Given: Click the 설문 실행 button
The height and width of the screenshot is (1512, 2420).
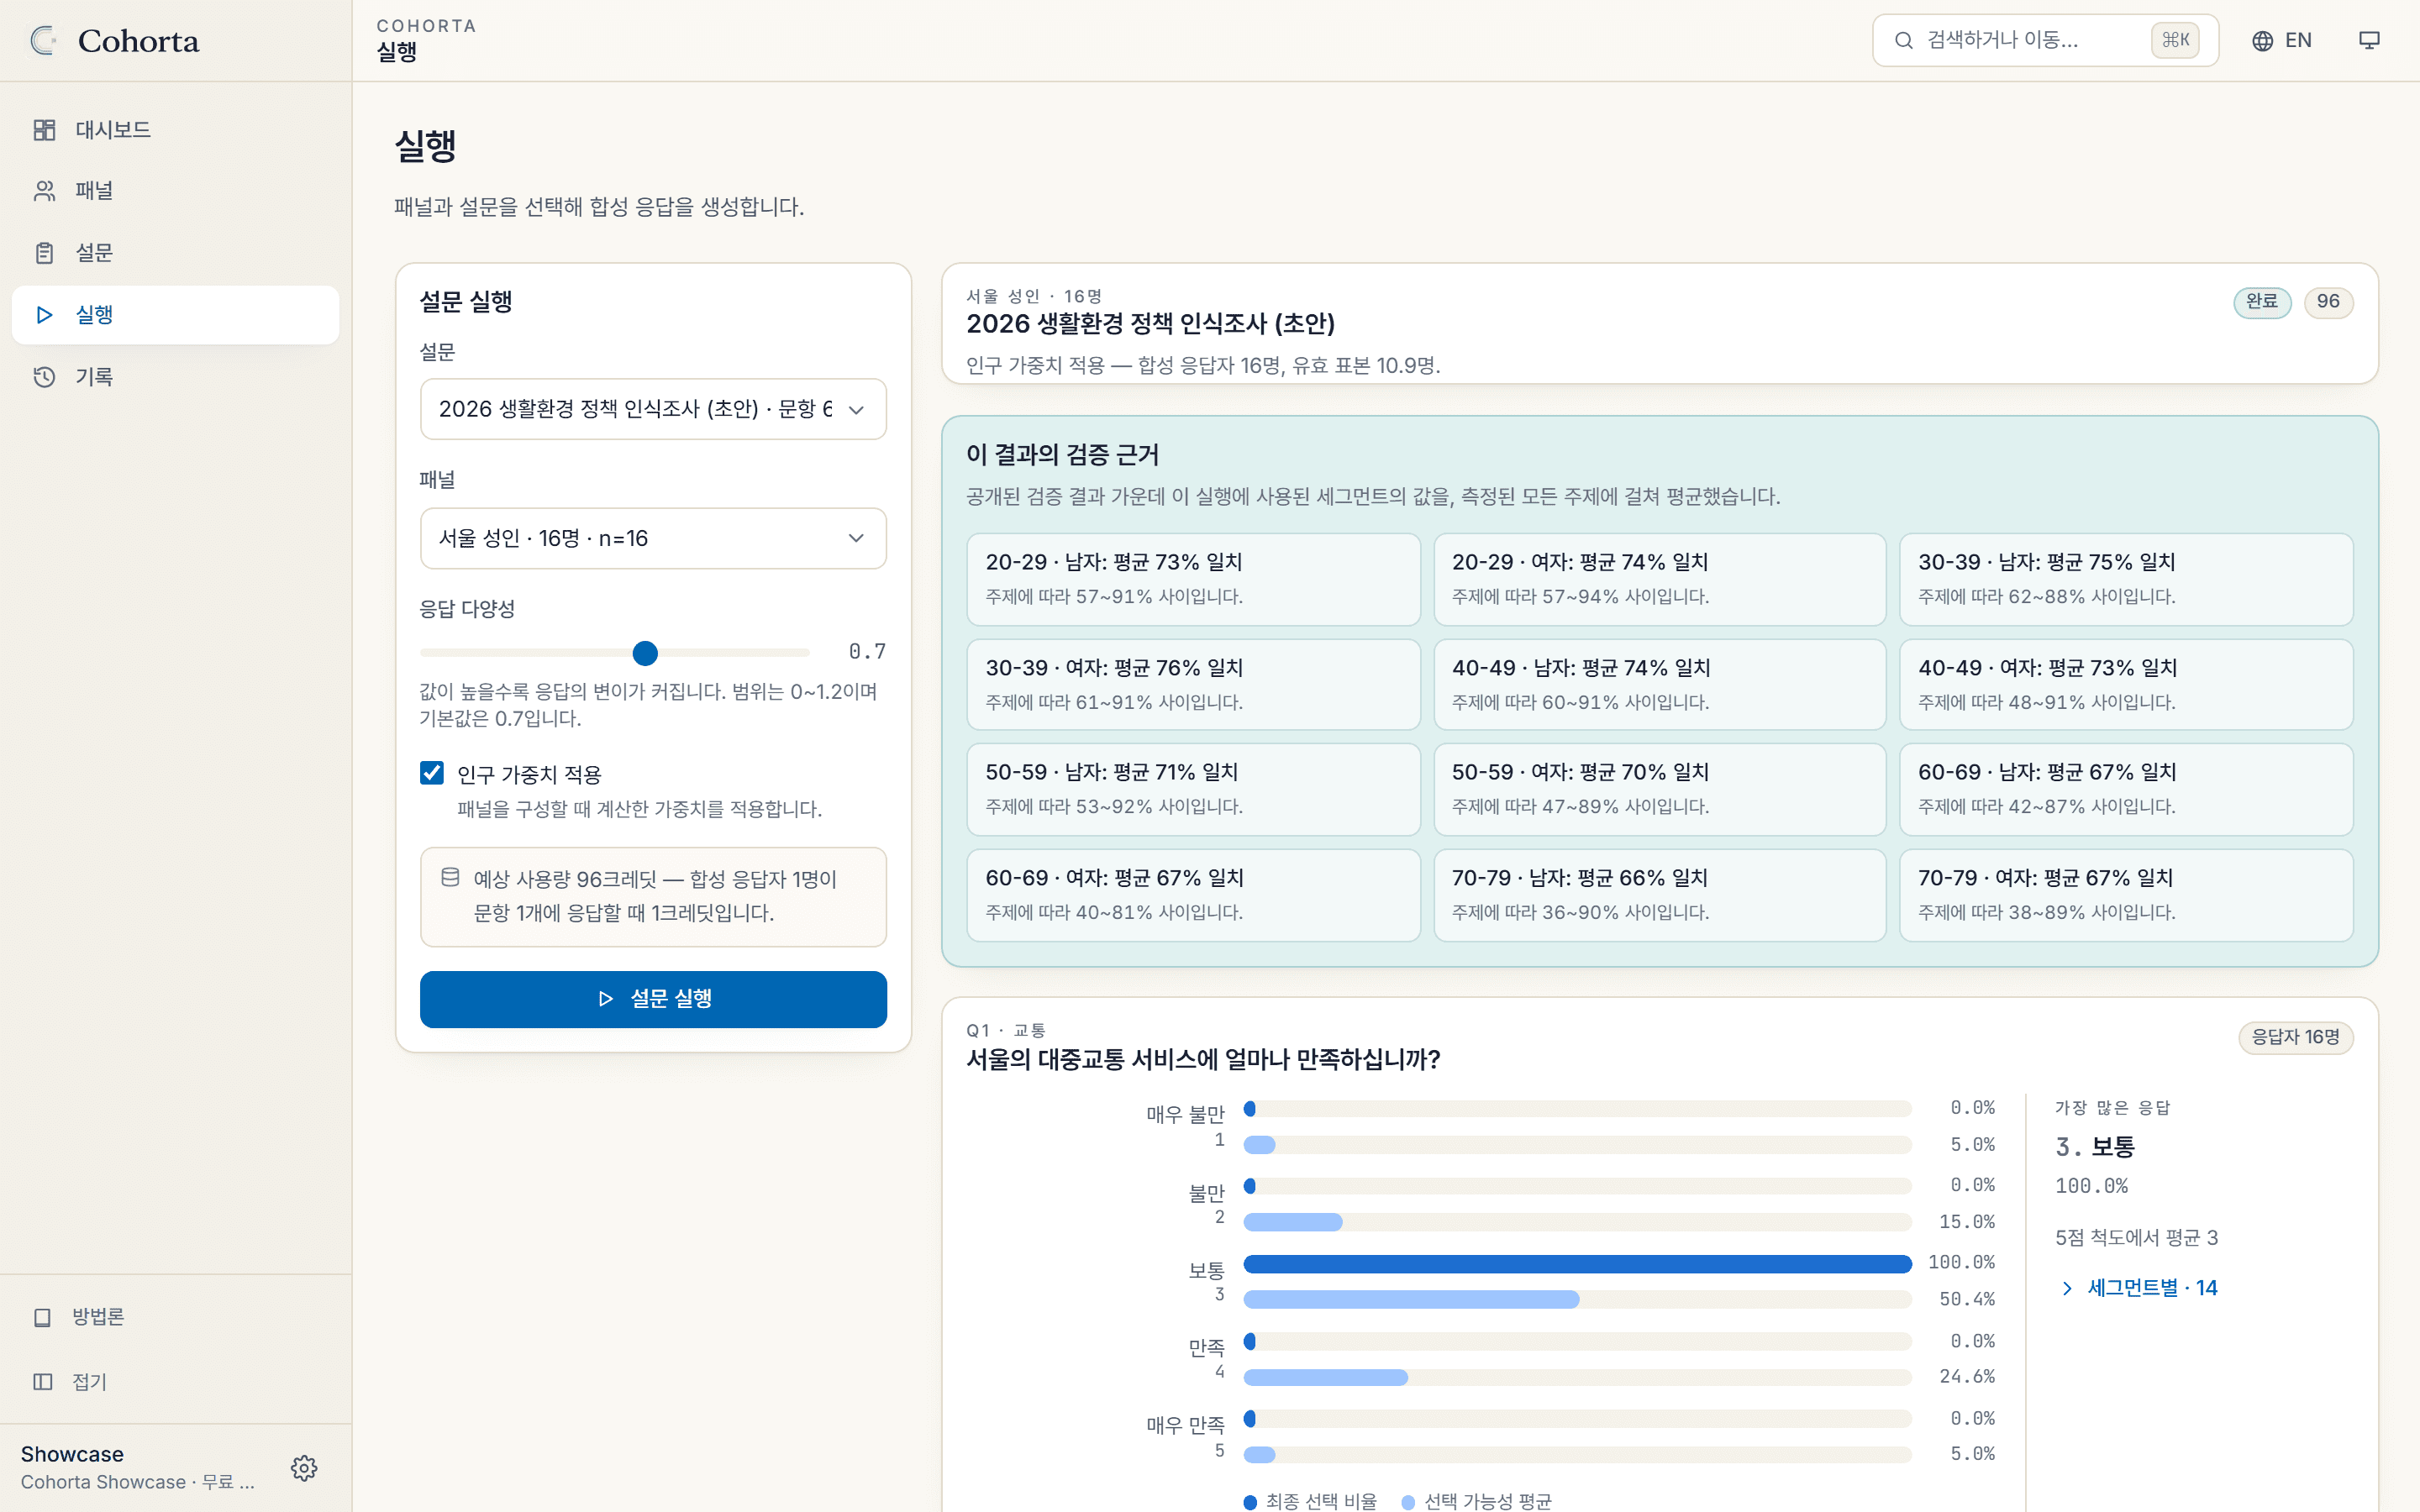Looking at the screenshot, I should (653, 999).
